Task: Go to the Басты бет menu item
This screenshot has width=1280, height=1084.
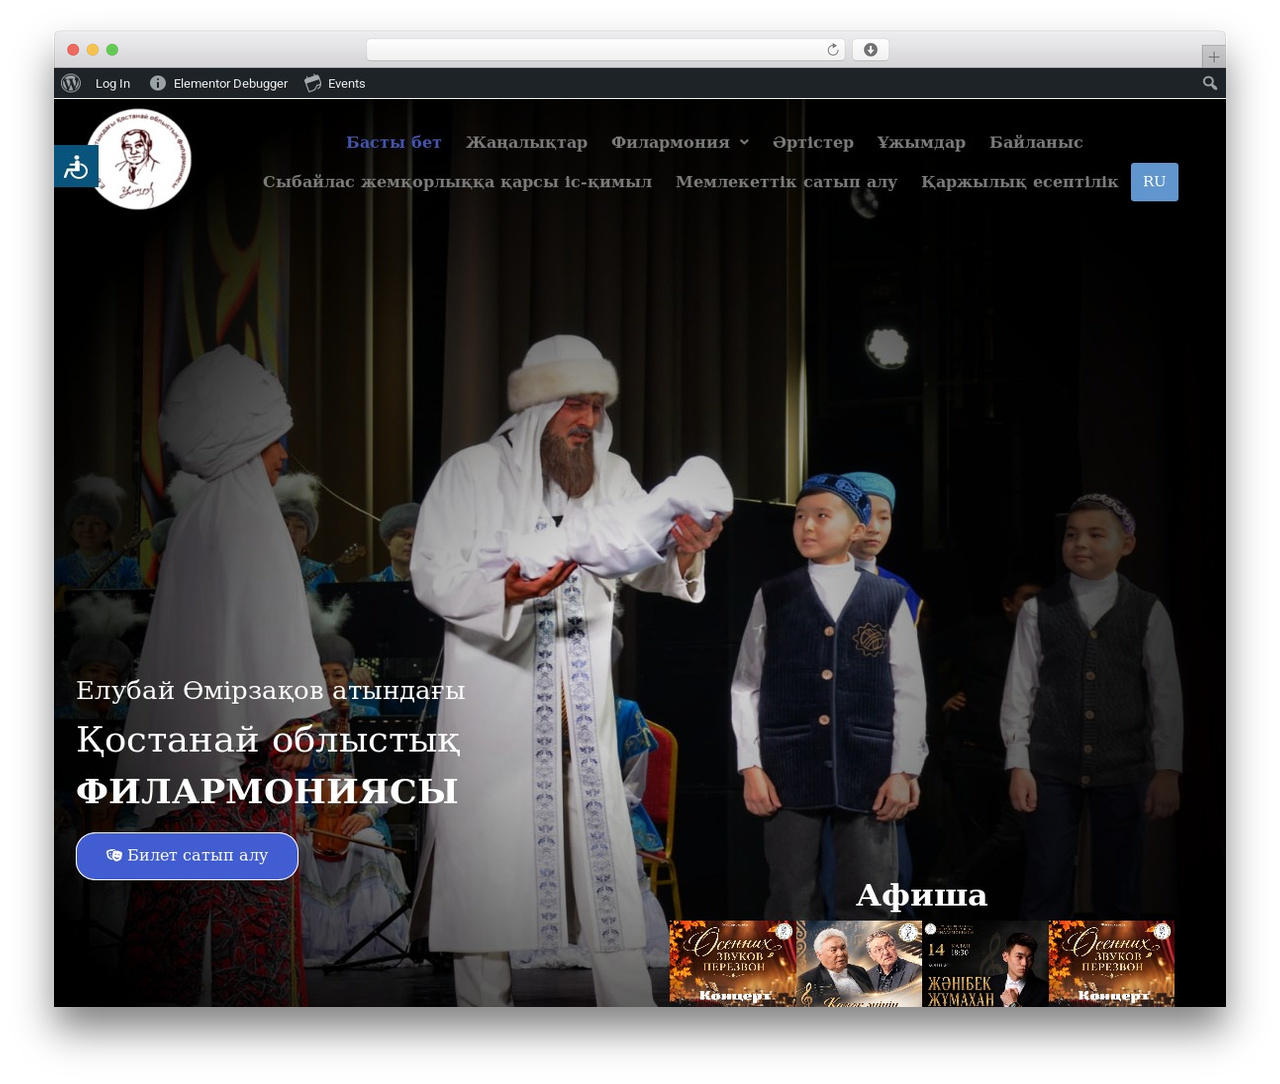Action: [x=394, y=143]
